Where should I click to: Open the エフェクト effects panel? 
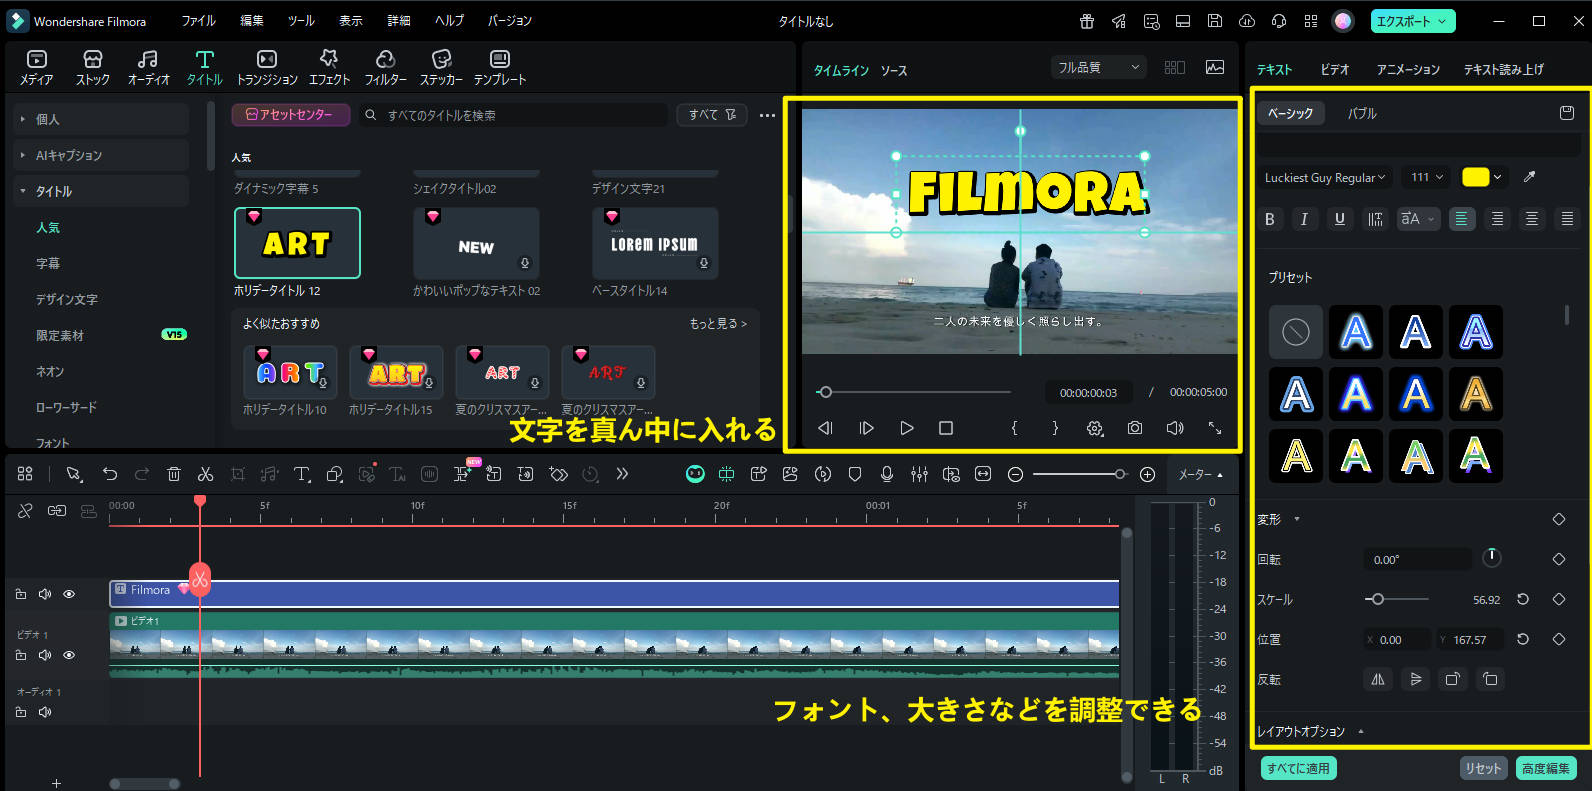[329, 68]
